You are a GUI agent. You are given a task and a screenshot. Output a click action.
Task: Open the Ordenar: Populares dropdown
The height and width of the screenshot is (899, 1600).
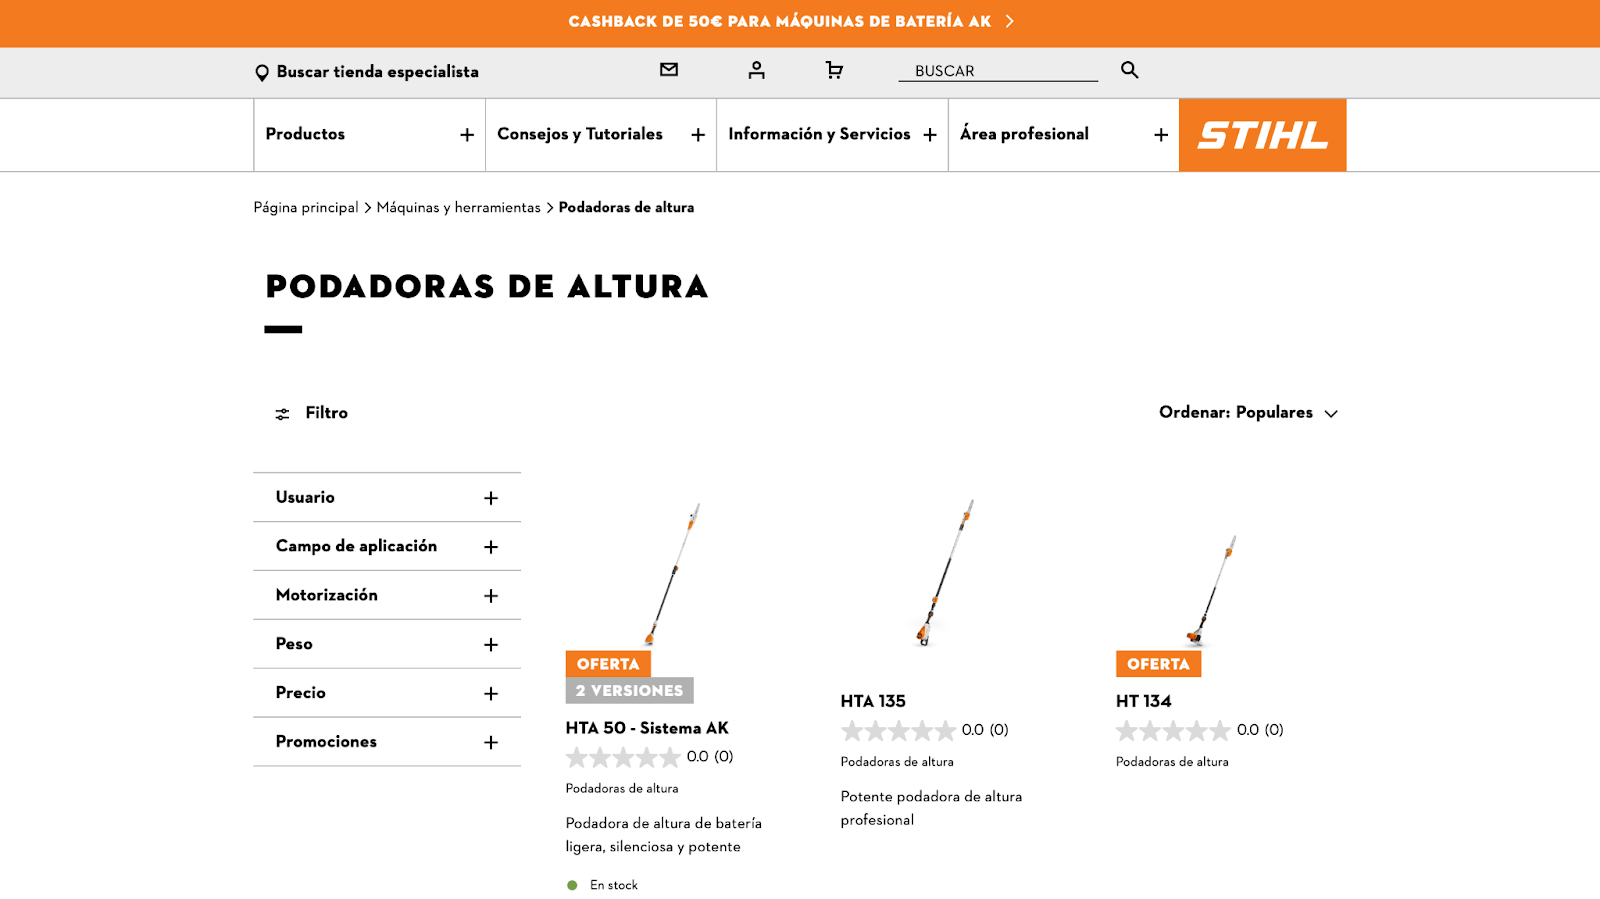point(1248,413)
